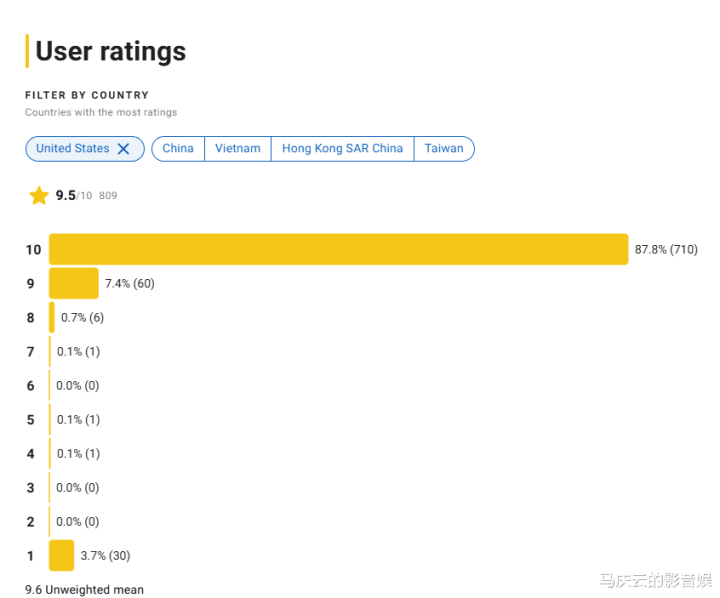Click the 9-star rating bar
Screen dimensions: 720x598
click(x=74, y=283)
